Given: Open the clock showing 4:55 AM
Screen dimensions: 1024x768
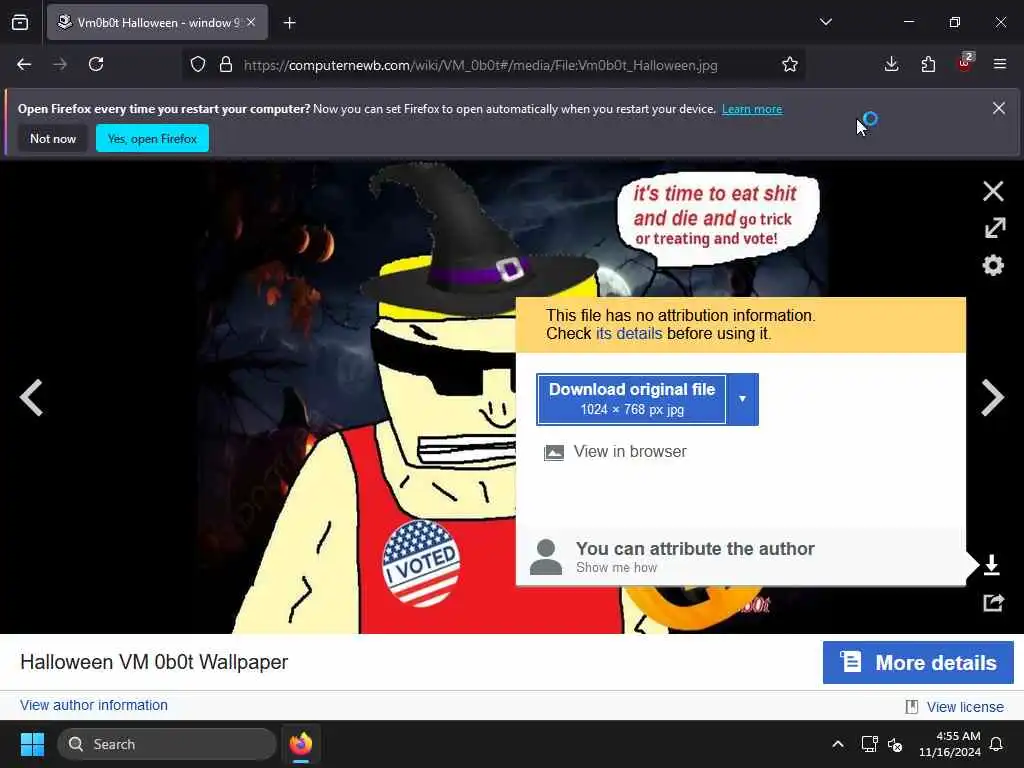Looking at the screenshot, I should (x=949, y=744).
